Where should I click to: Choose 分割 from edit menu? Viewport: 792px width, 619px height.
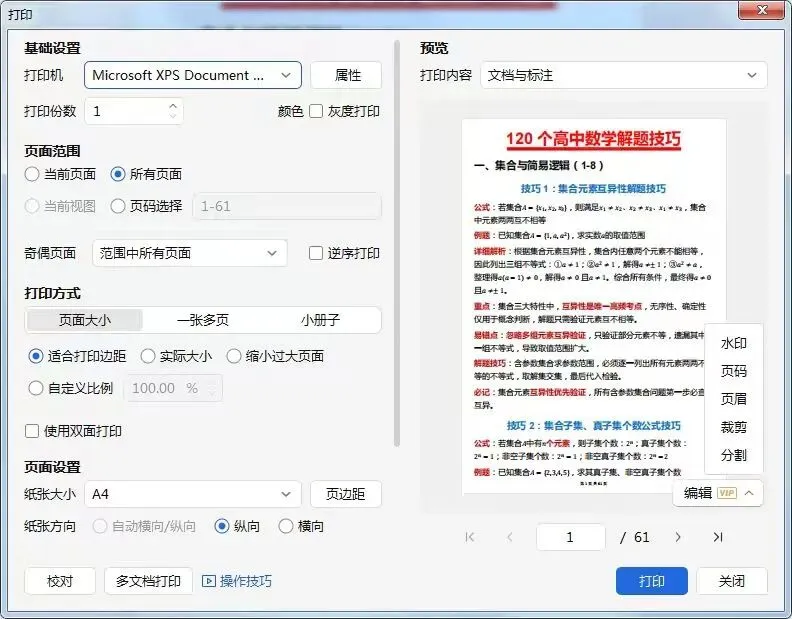coord(733,455)
